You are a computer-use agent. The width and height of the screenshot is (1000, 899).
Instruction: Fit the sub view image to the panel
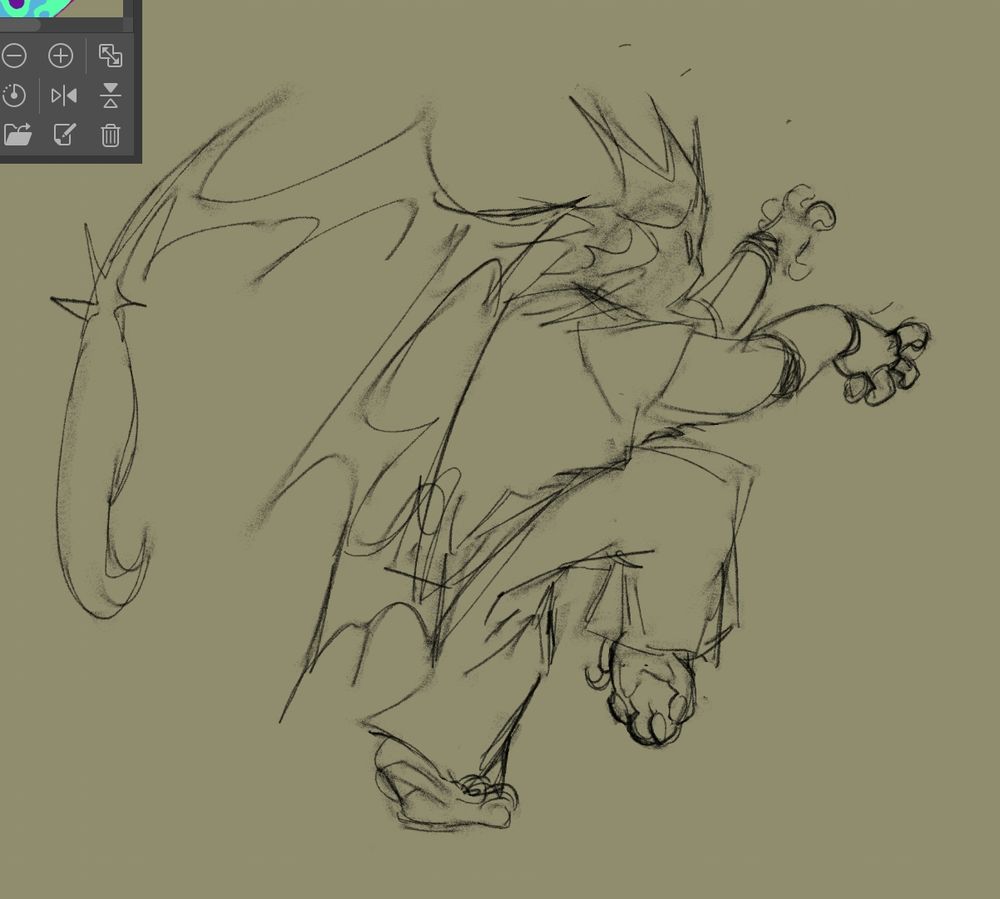[110, 56]
